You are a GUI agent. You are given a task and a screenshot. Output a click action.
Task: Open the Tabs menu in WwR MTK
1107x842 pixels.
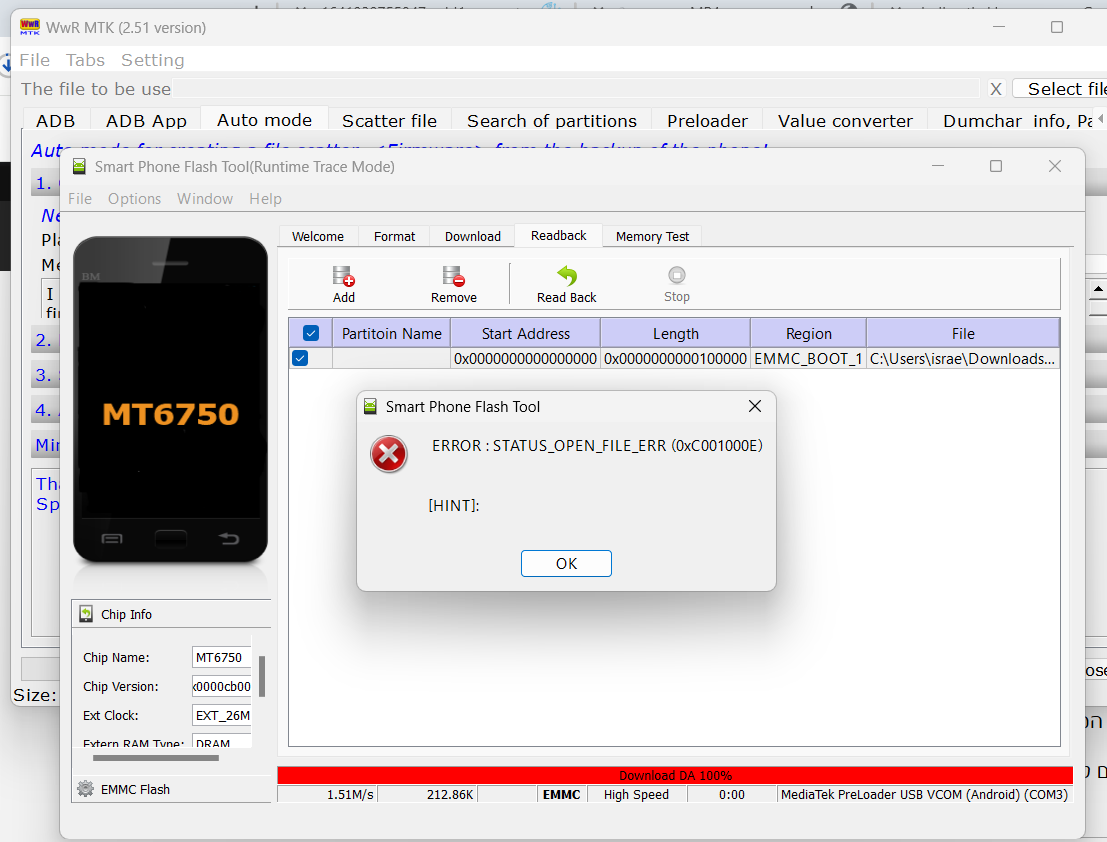(x=85, y=60)
